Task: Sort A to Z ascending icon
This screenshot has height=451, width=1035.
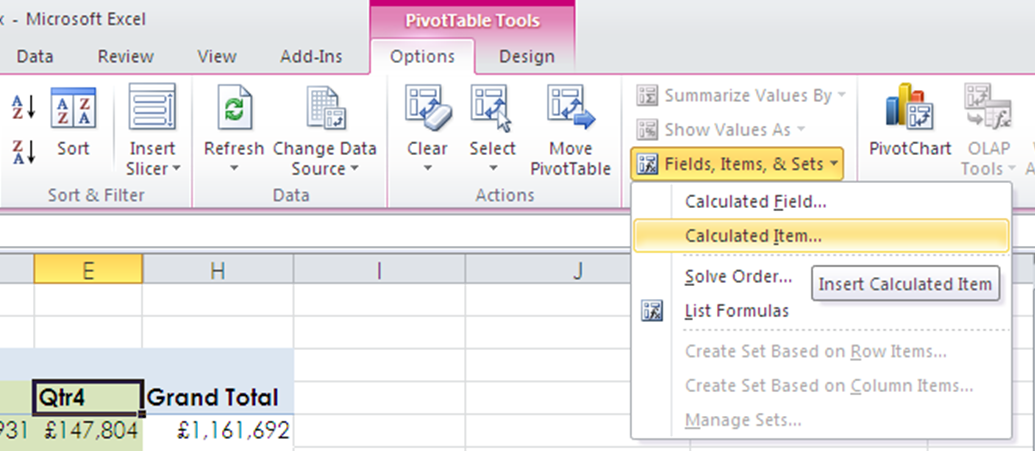Action: pyautogui.click(x=24, y=106)
